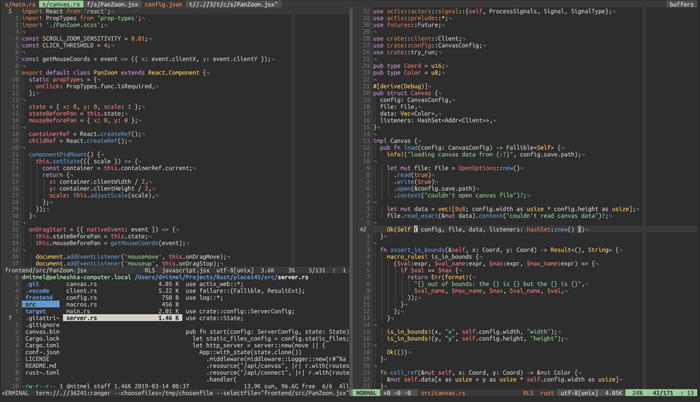Select the s/canvas.rs tab
Image resolution: width=700 pixels, height=402 pixels.
[60, 4]
